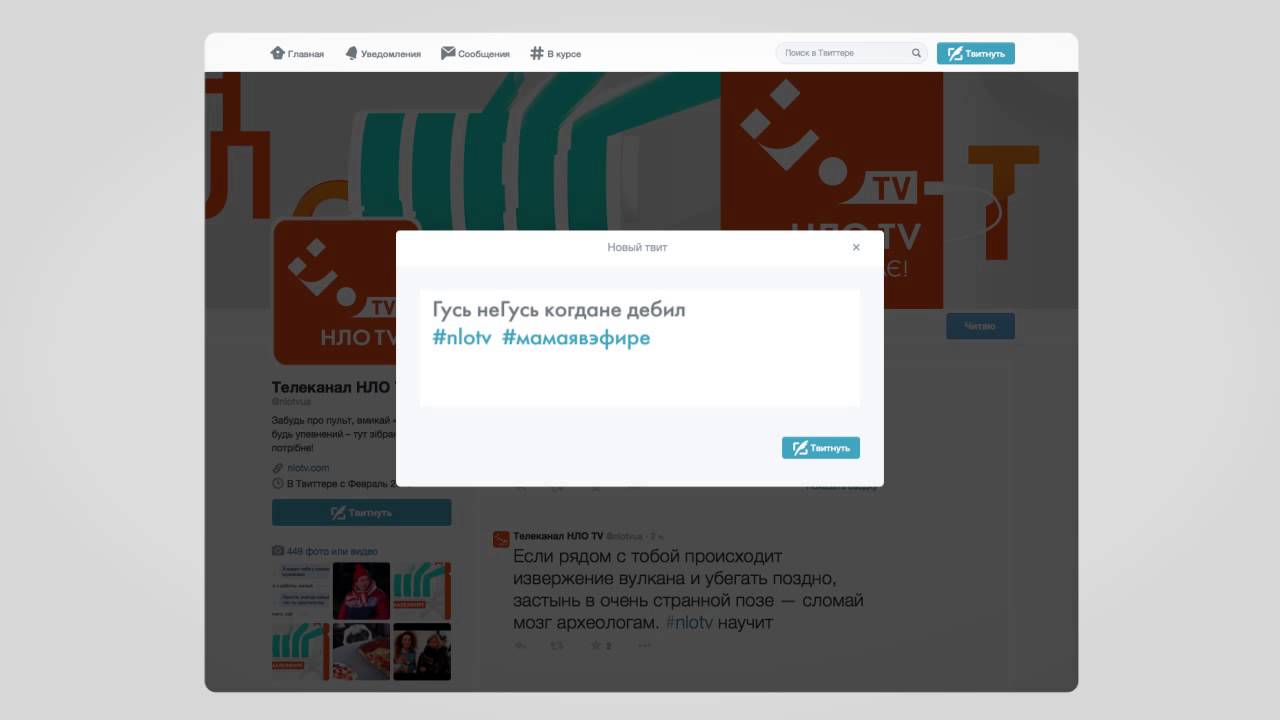Click the #мамаявэфире hashtag in draft
Image resolution: width=1280 pixels, height=720 pixels.
tap(576, 338)
